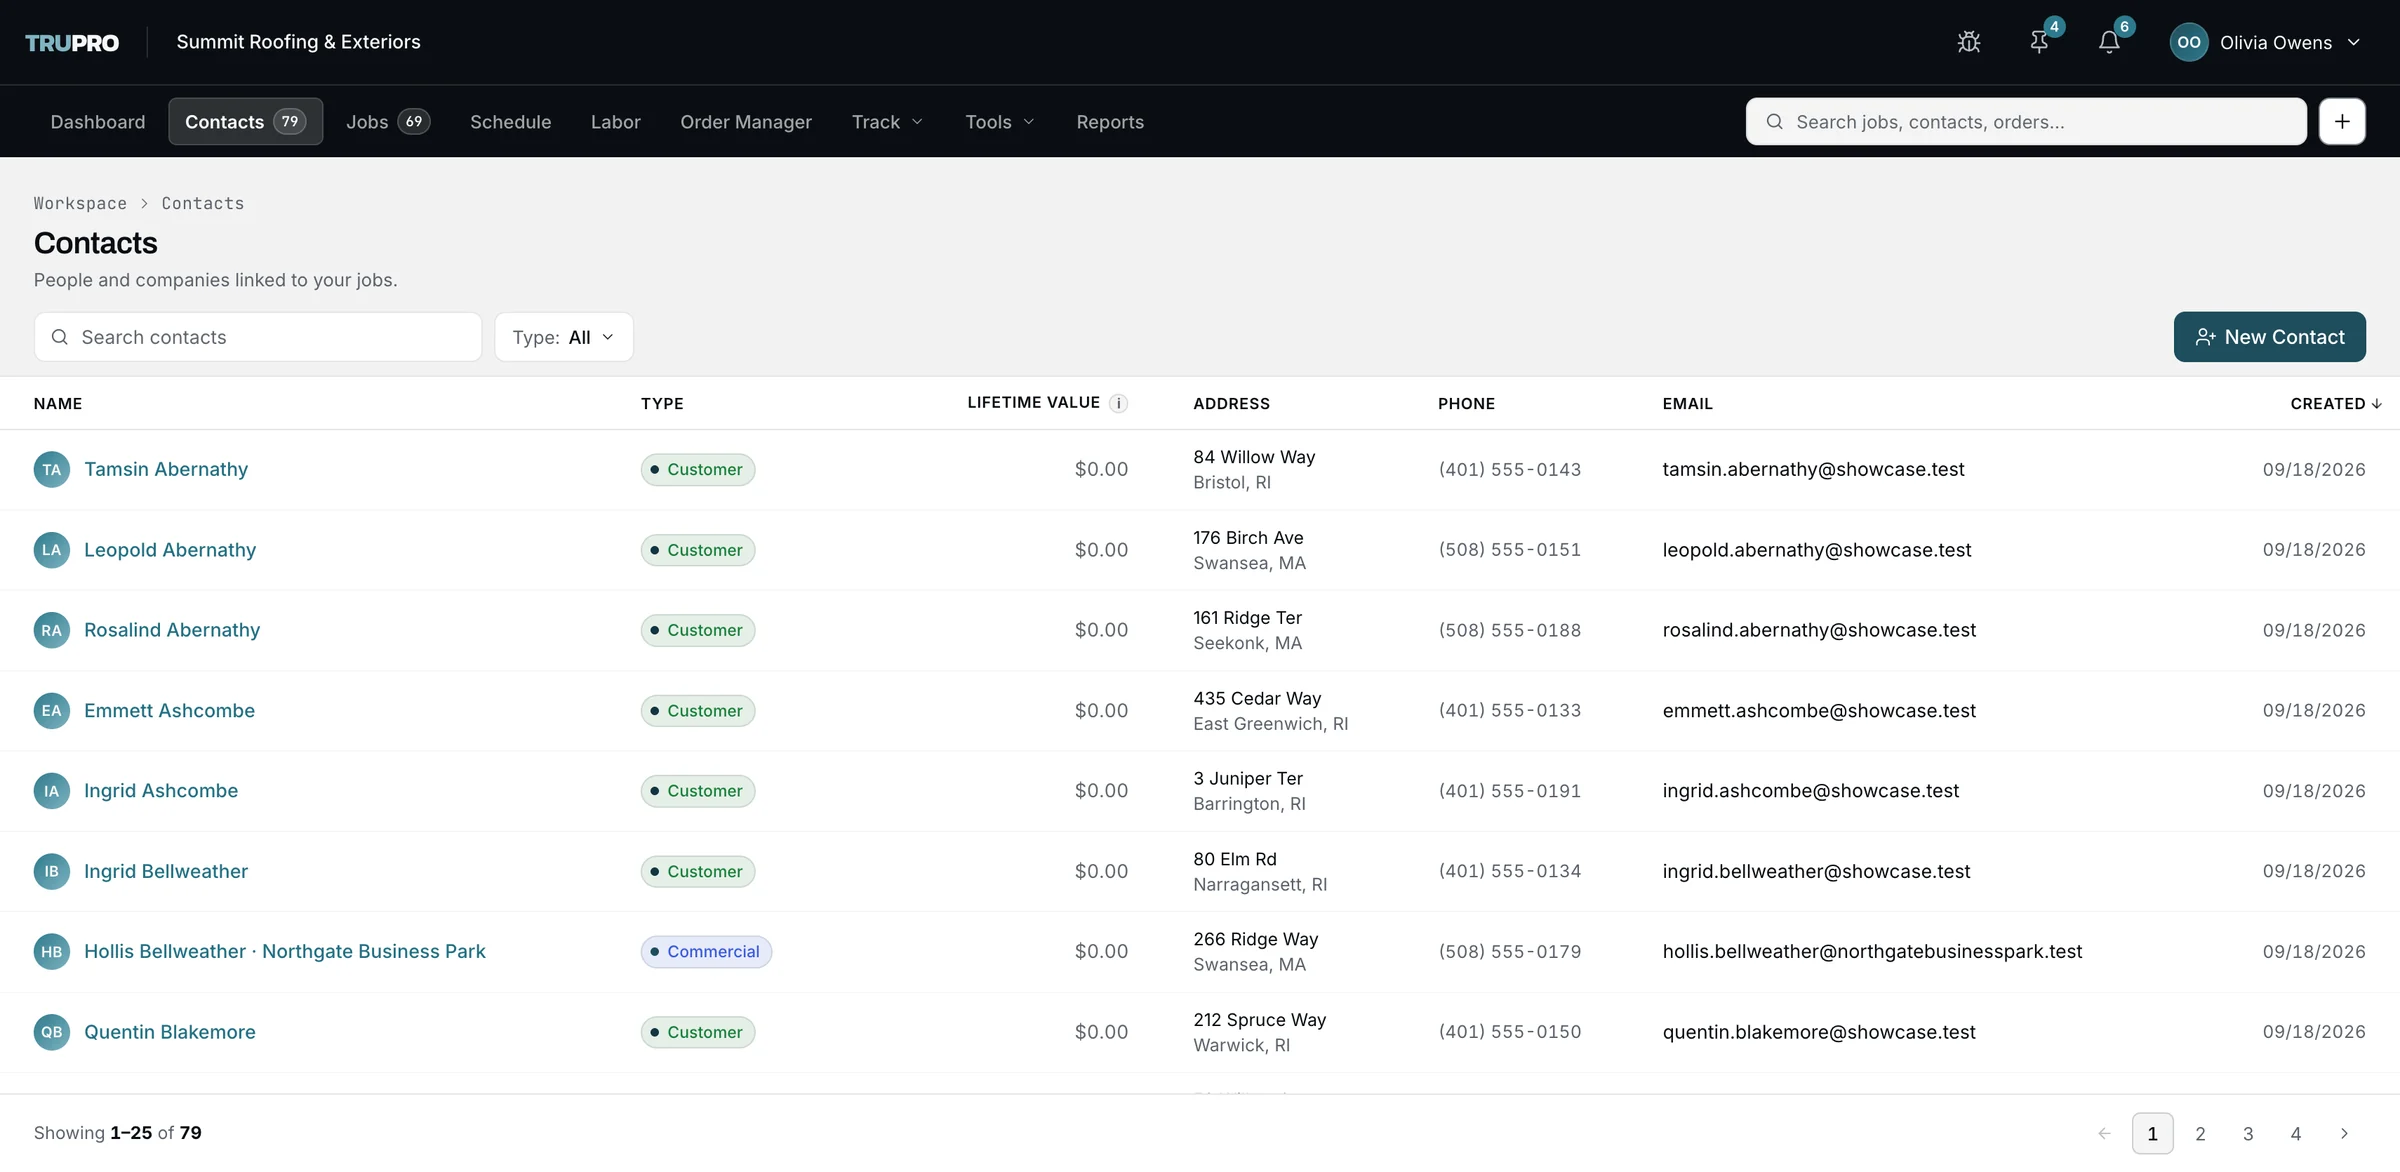Image resolution: width=2400 pixels, height=1172 pixels.
Task: Go to page 2
Action: click(x=2200, y=1133)
